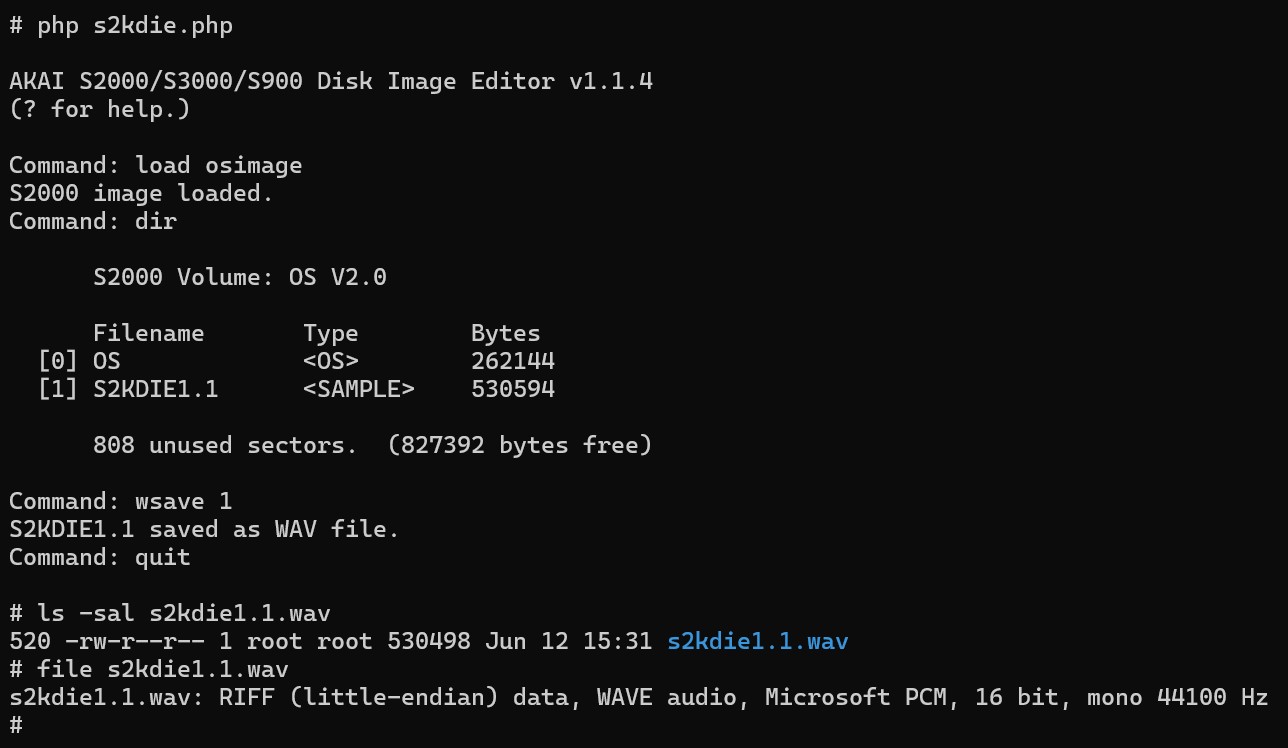Image resolution: width=1288 pixels, height=748 pixels.
Task: Click the 262144 bytes value
Action: point(513,361)
